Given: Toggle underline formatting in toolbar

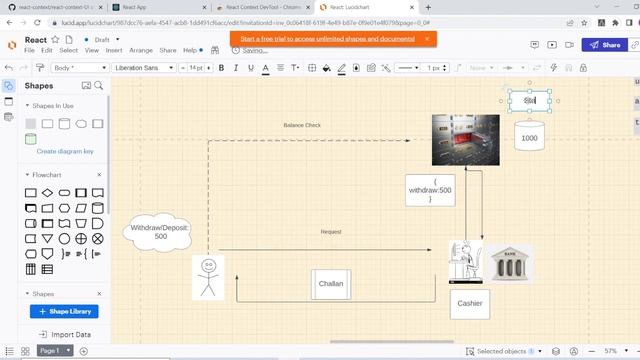Looking at the screenshot, I should [251, 68].
